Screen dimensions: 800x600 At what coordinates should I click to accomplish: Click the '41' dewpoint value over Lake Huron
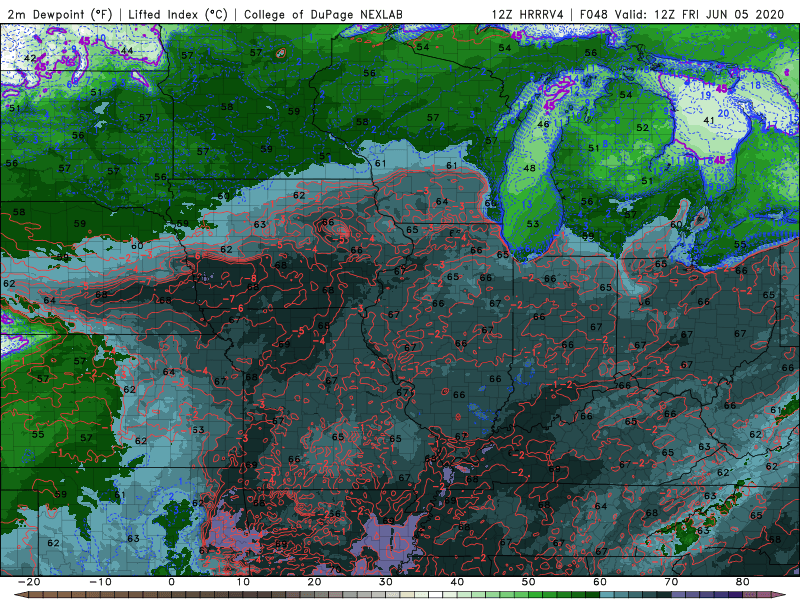pyautogui.click(x=709, y=120)
